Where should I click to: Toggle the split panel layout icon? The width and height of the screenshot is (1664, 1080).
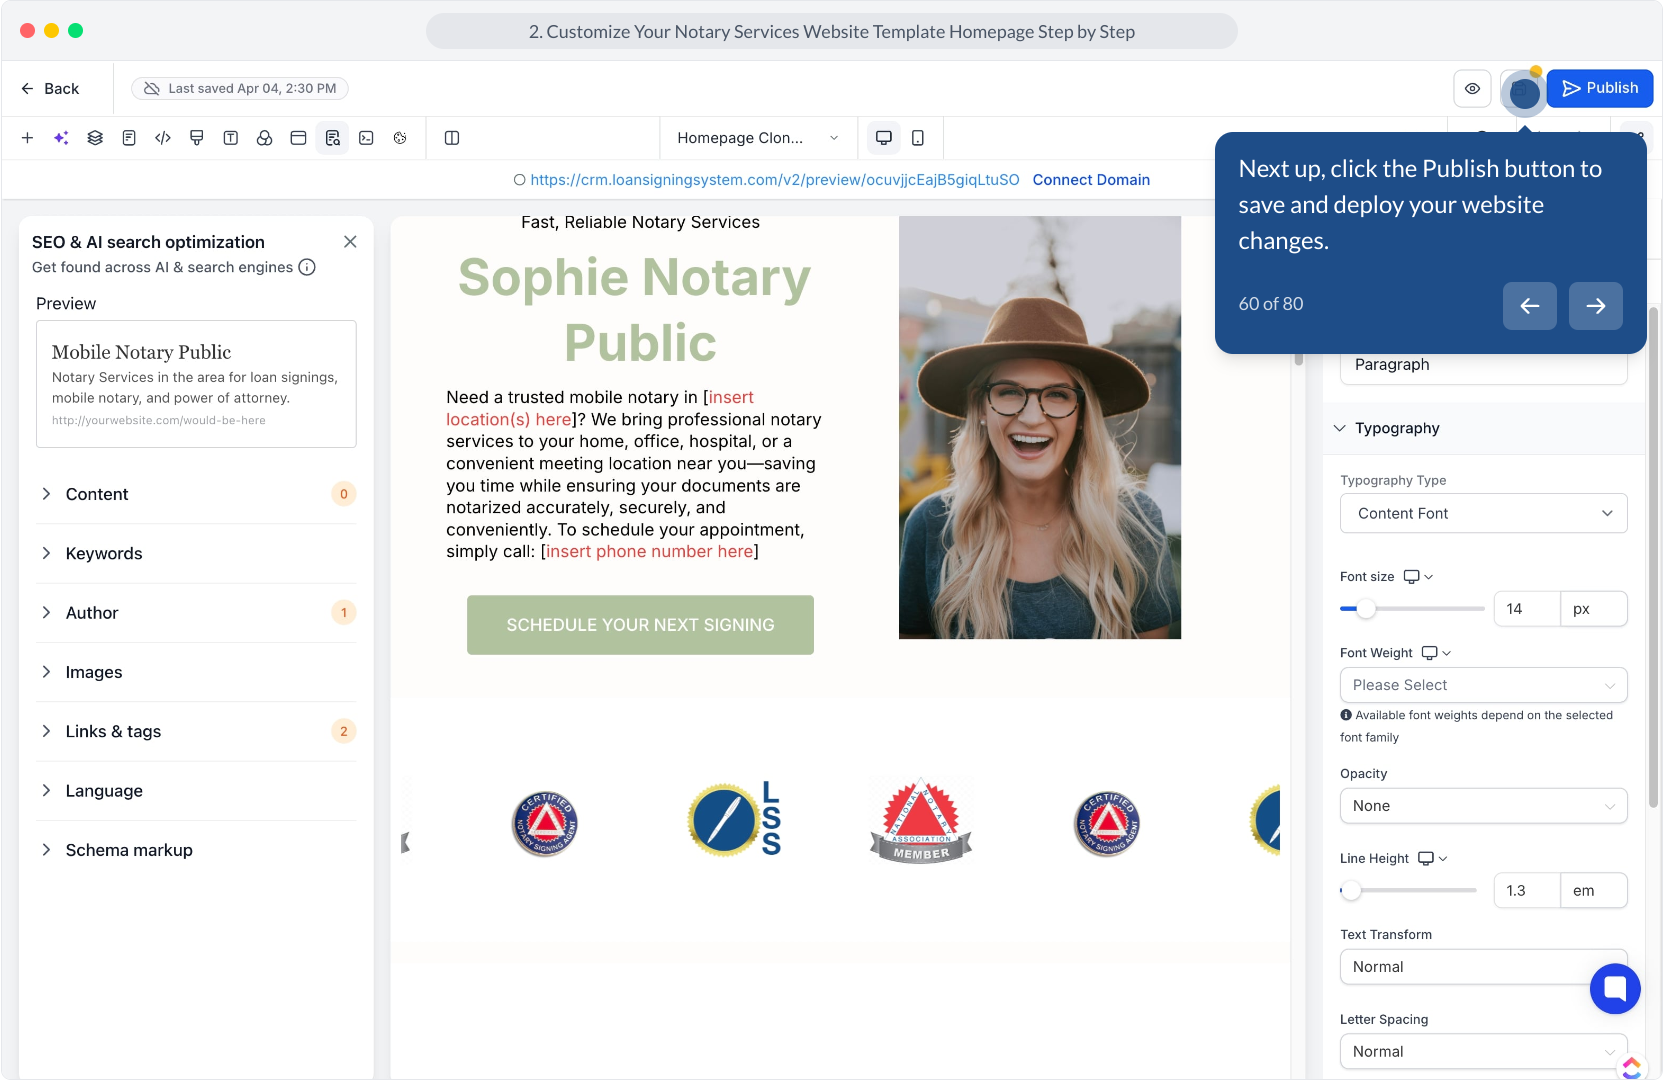[x=452, y=138]
